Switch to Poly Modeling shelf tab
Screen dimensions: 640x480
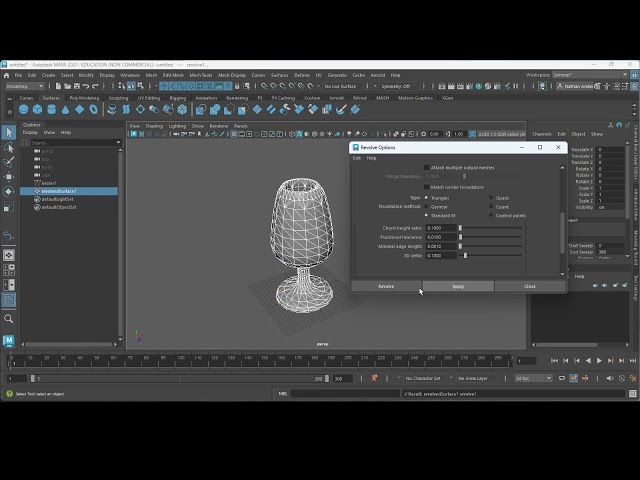[84, 98]
